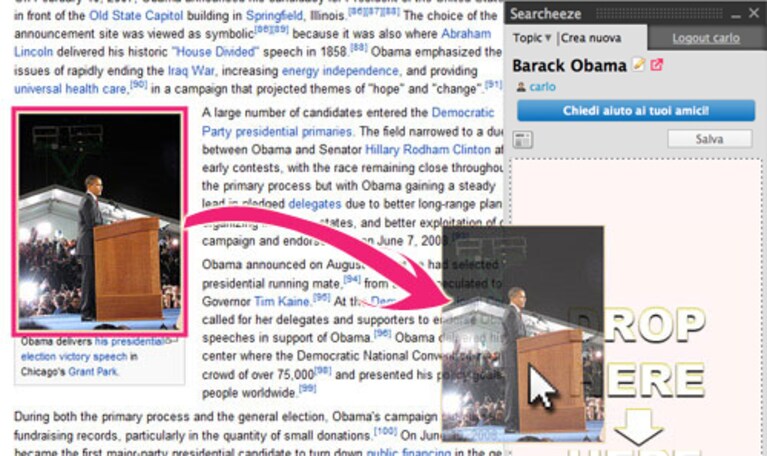Click the Chiedi aiuto ai tuoi amici button
The height and width of the screenshot is (456, 767).
[636, 111]
